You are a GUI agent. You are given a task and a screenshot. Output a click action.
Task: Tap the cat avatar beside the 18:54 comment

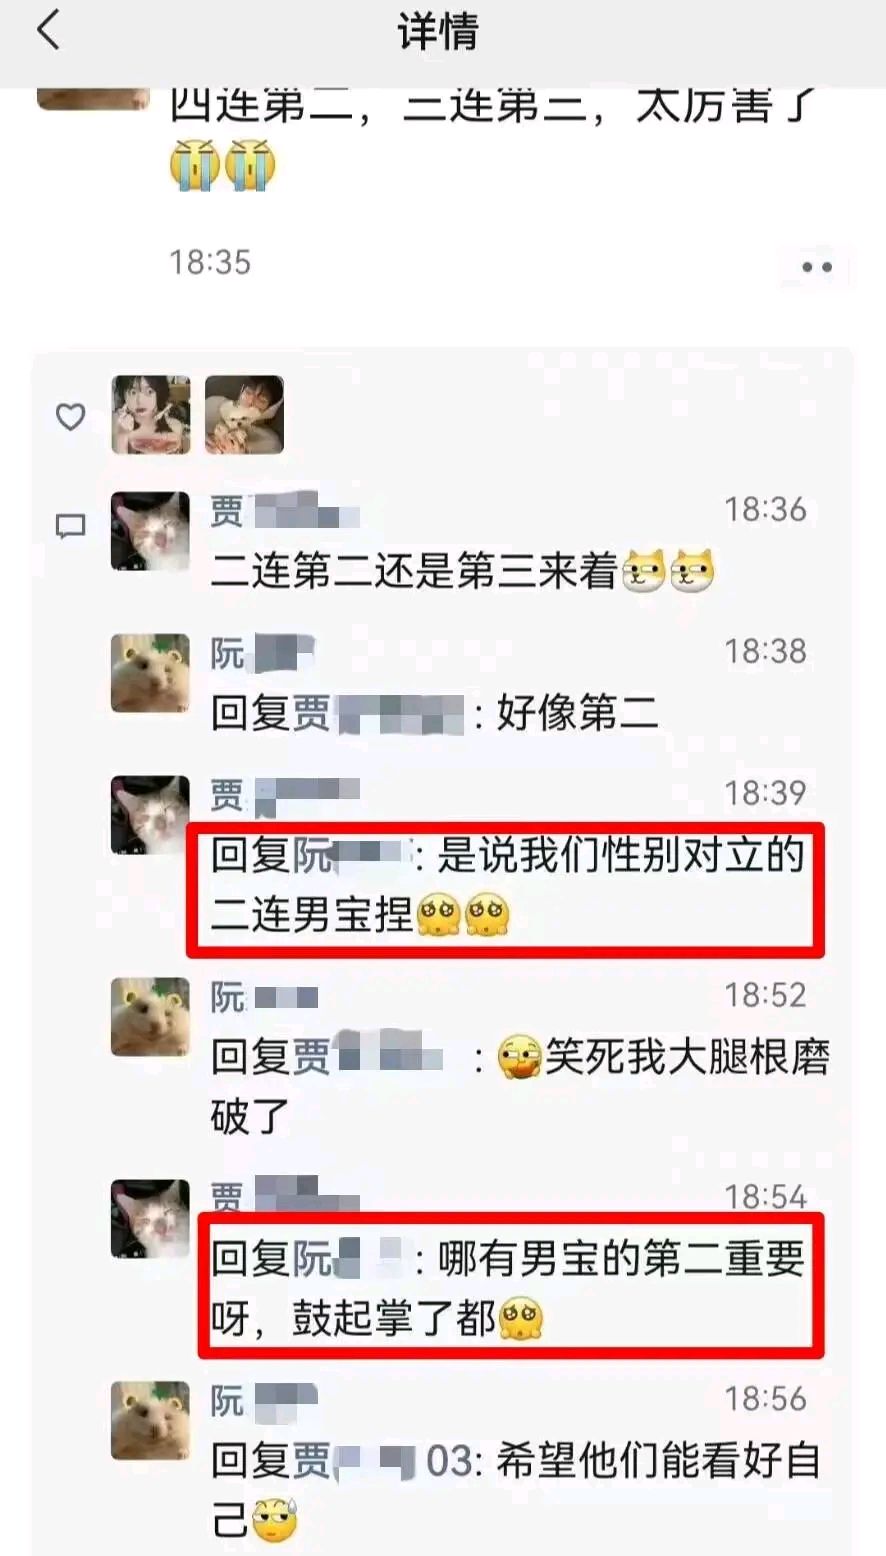[x=150, y=1219]
